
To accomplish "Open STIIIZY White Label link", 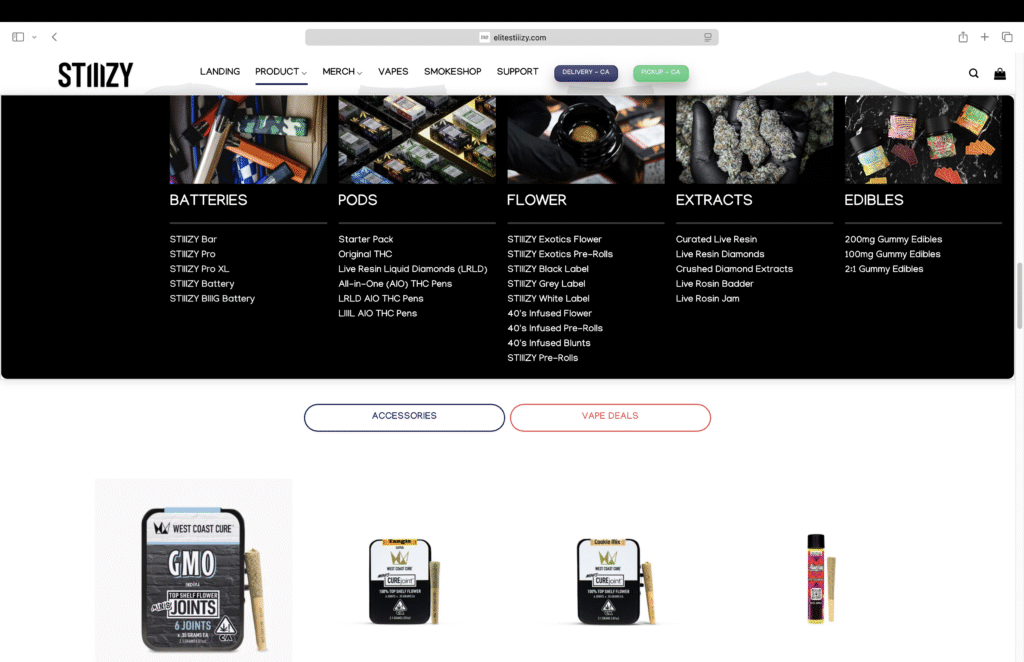I will [x=548, y=299].
